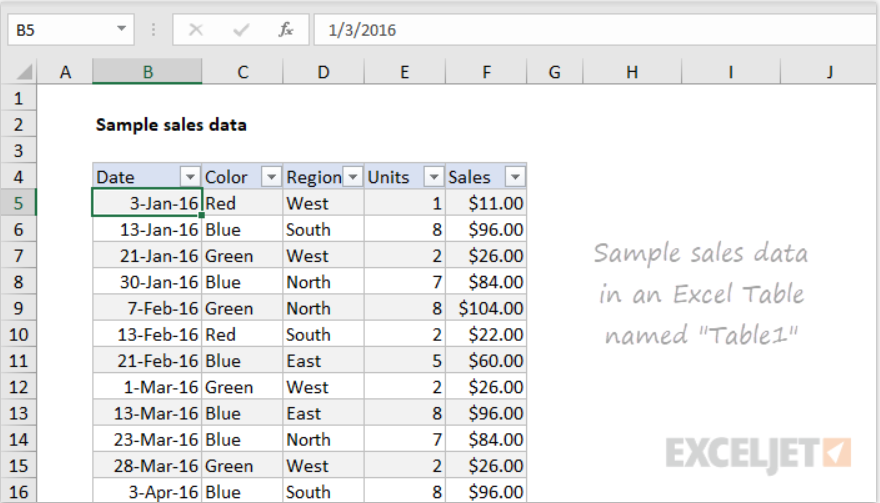Image resolution: width=880 pixels, height=503 pixels.
Task: Select the cell with 30-Jan-16
Action: [147, 282]
